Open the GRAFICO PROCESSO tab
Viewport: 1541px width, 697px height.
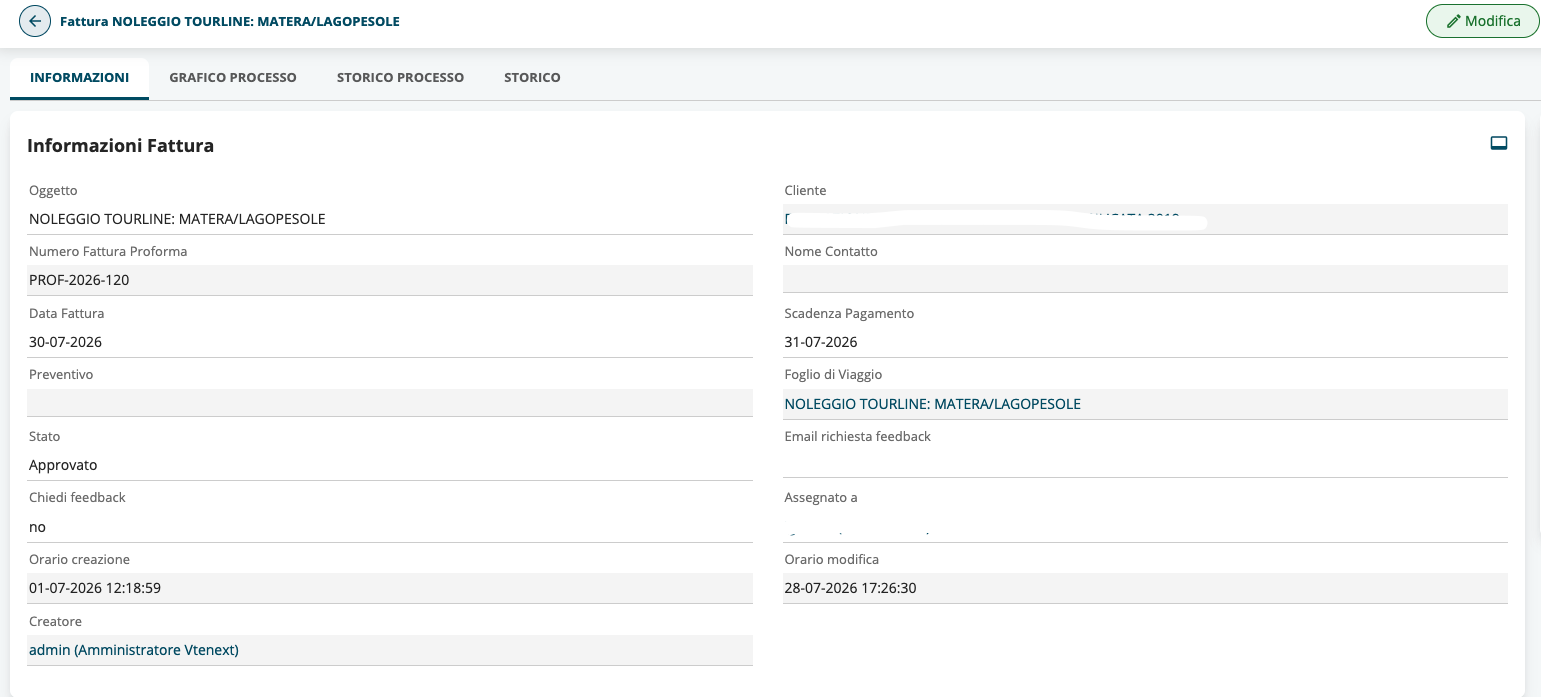tap(233, 78)
